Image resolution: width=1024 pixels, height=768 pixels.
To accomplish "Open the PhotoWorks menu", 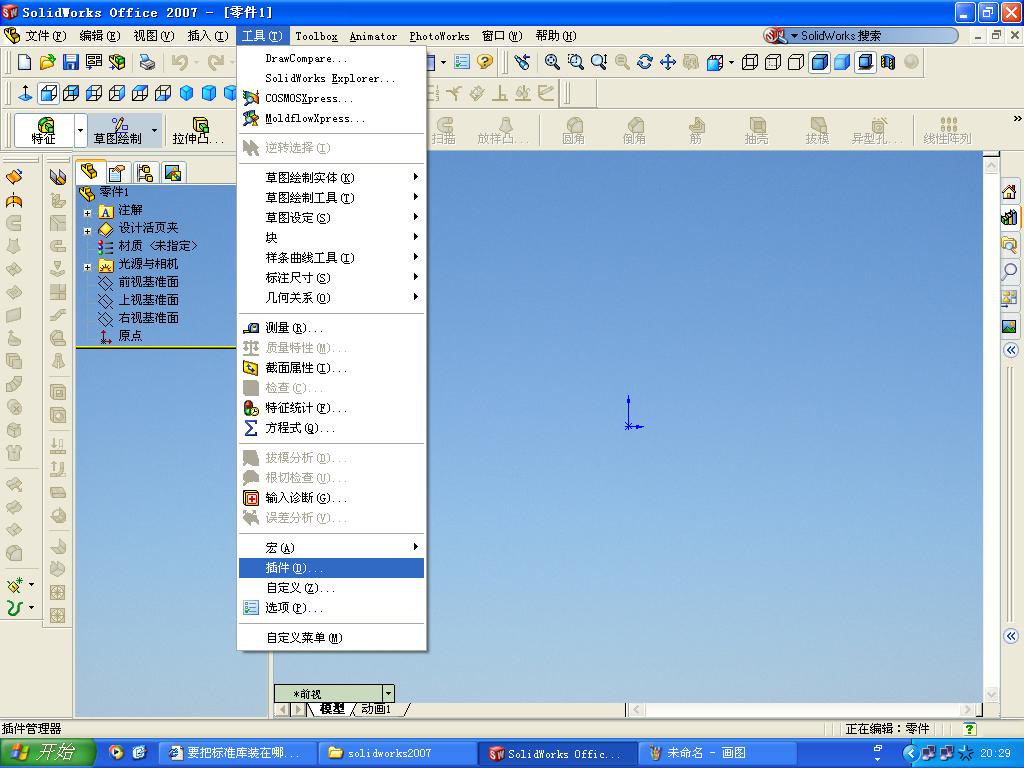I will tap(439, 37).
